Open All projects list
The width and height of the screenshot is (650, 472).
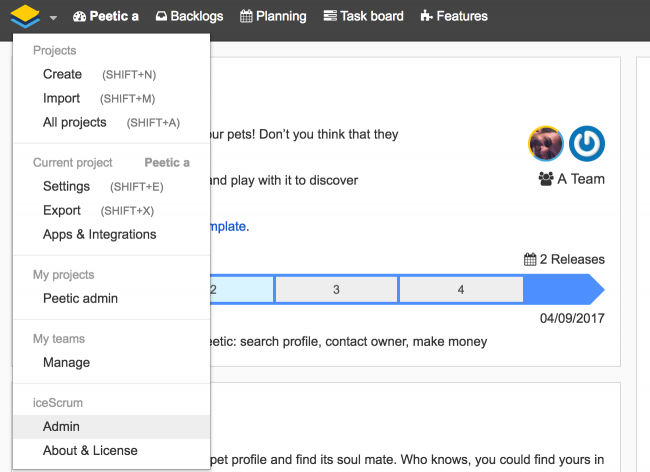[74, 122]
